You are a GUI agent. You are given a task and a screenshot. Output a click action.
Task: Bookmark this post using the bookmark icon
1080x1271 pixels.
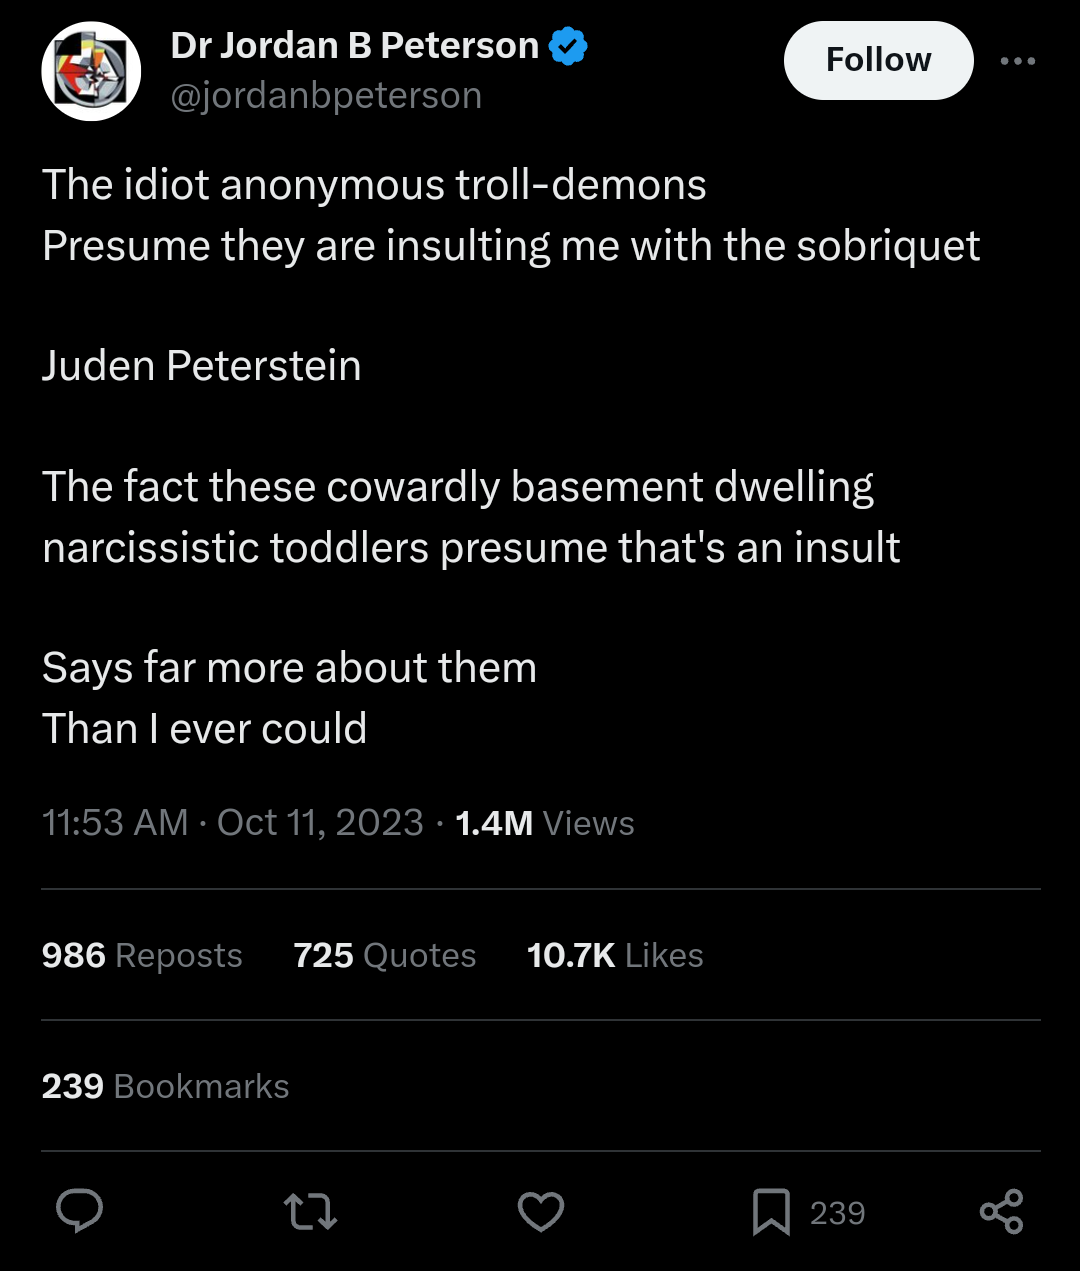[x=771, y=1212]
